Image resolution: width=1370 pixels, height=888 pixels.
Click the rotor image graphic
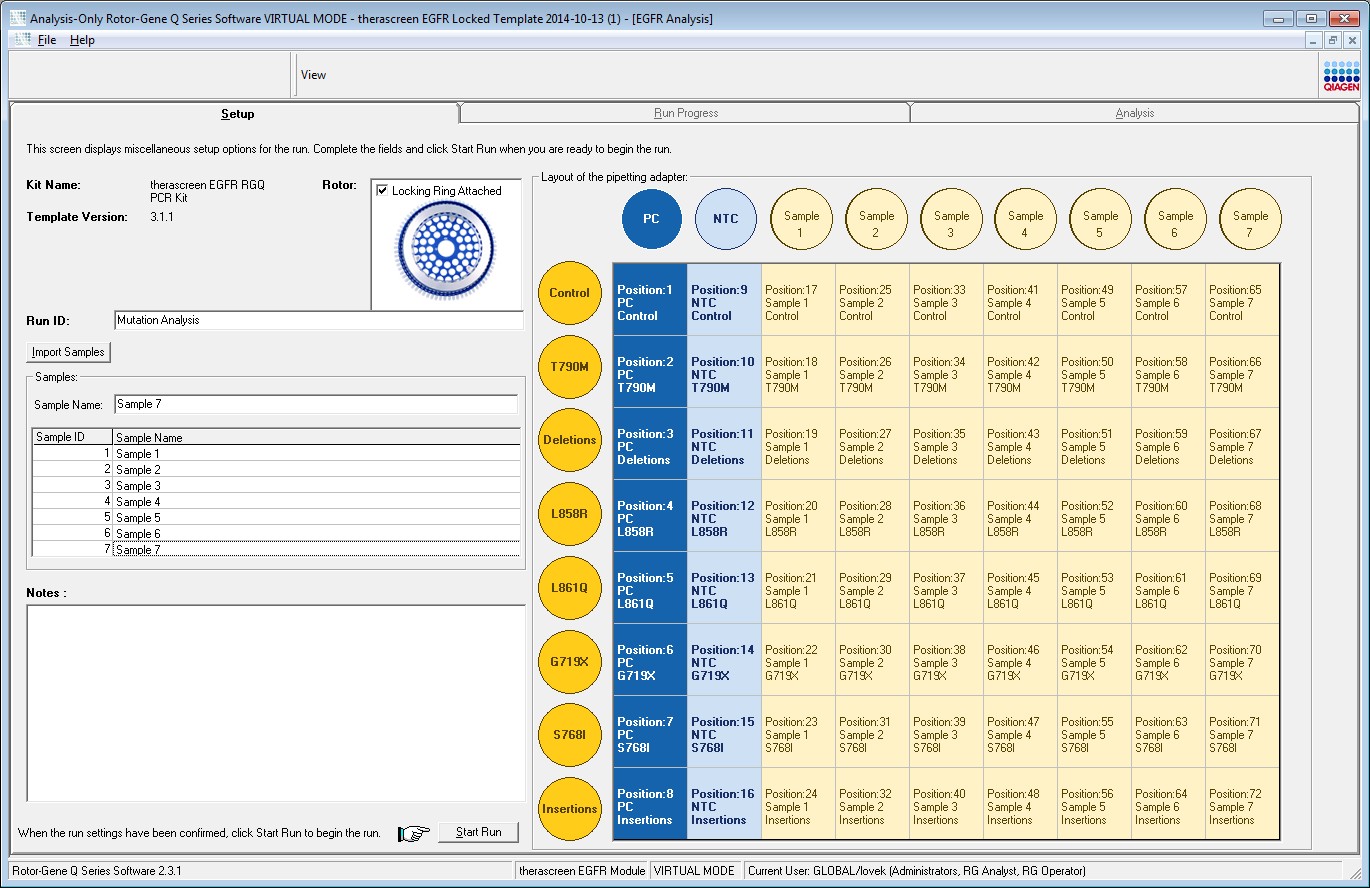(445, 251)
